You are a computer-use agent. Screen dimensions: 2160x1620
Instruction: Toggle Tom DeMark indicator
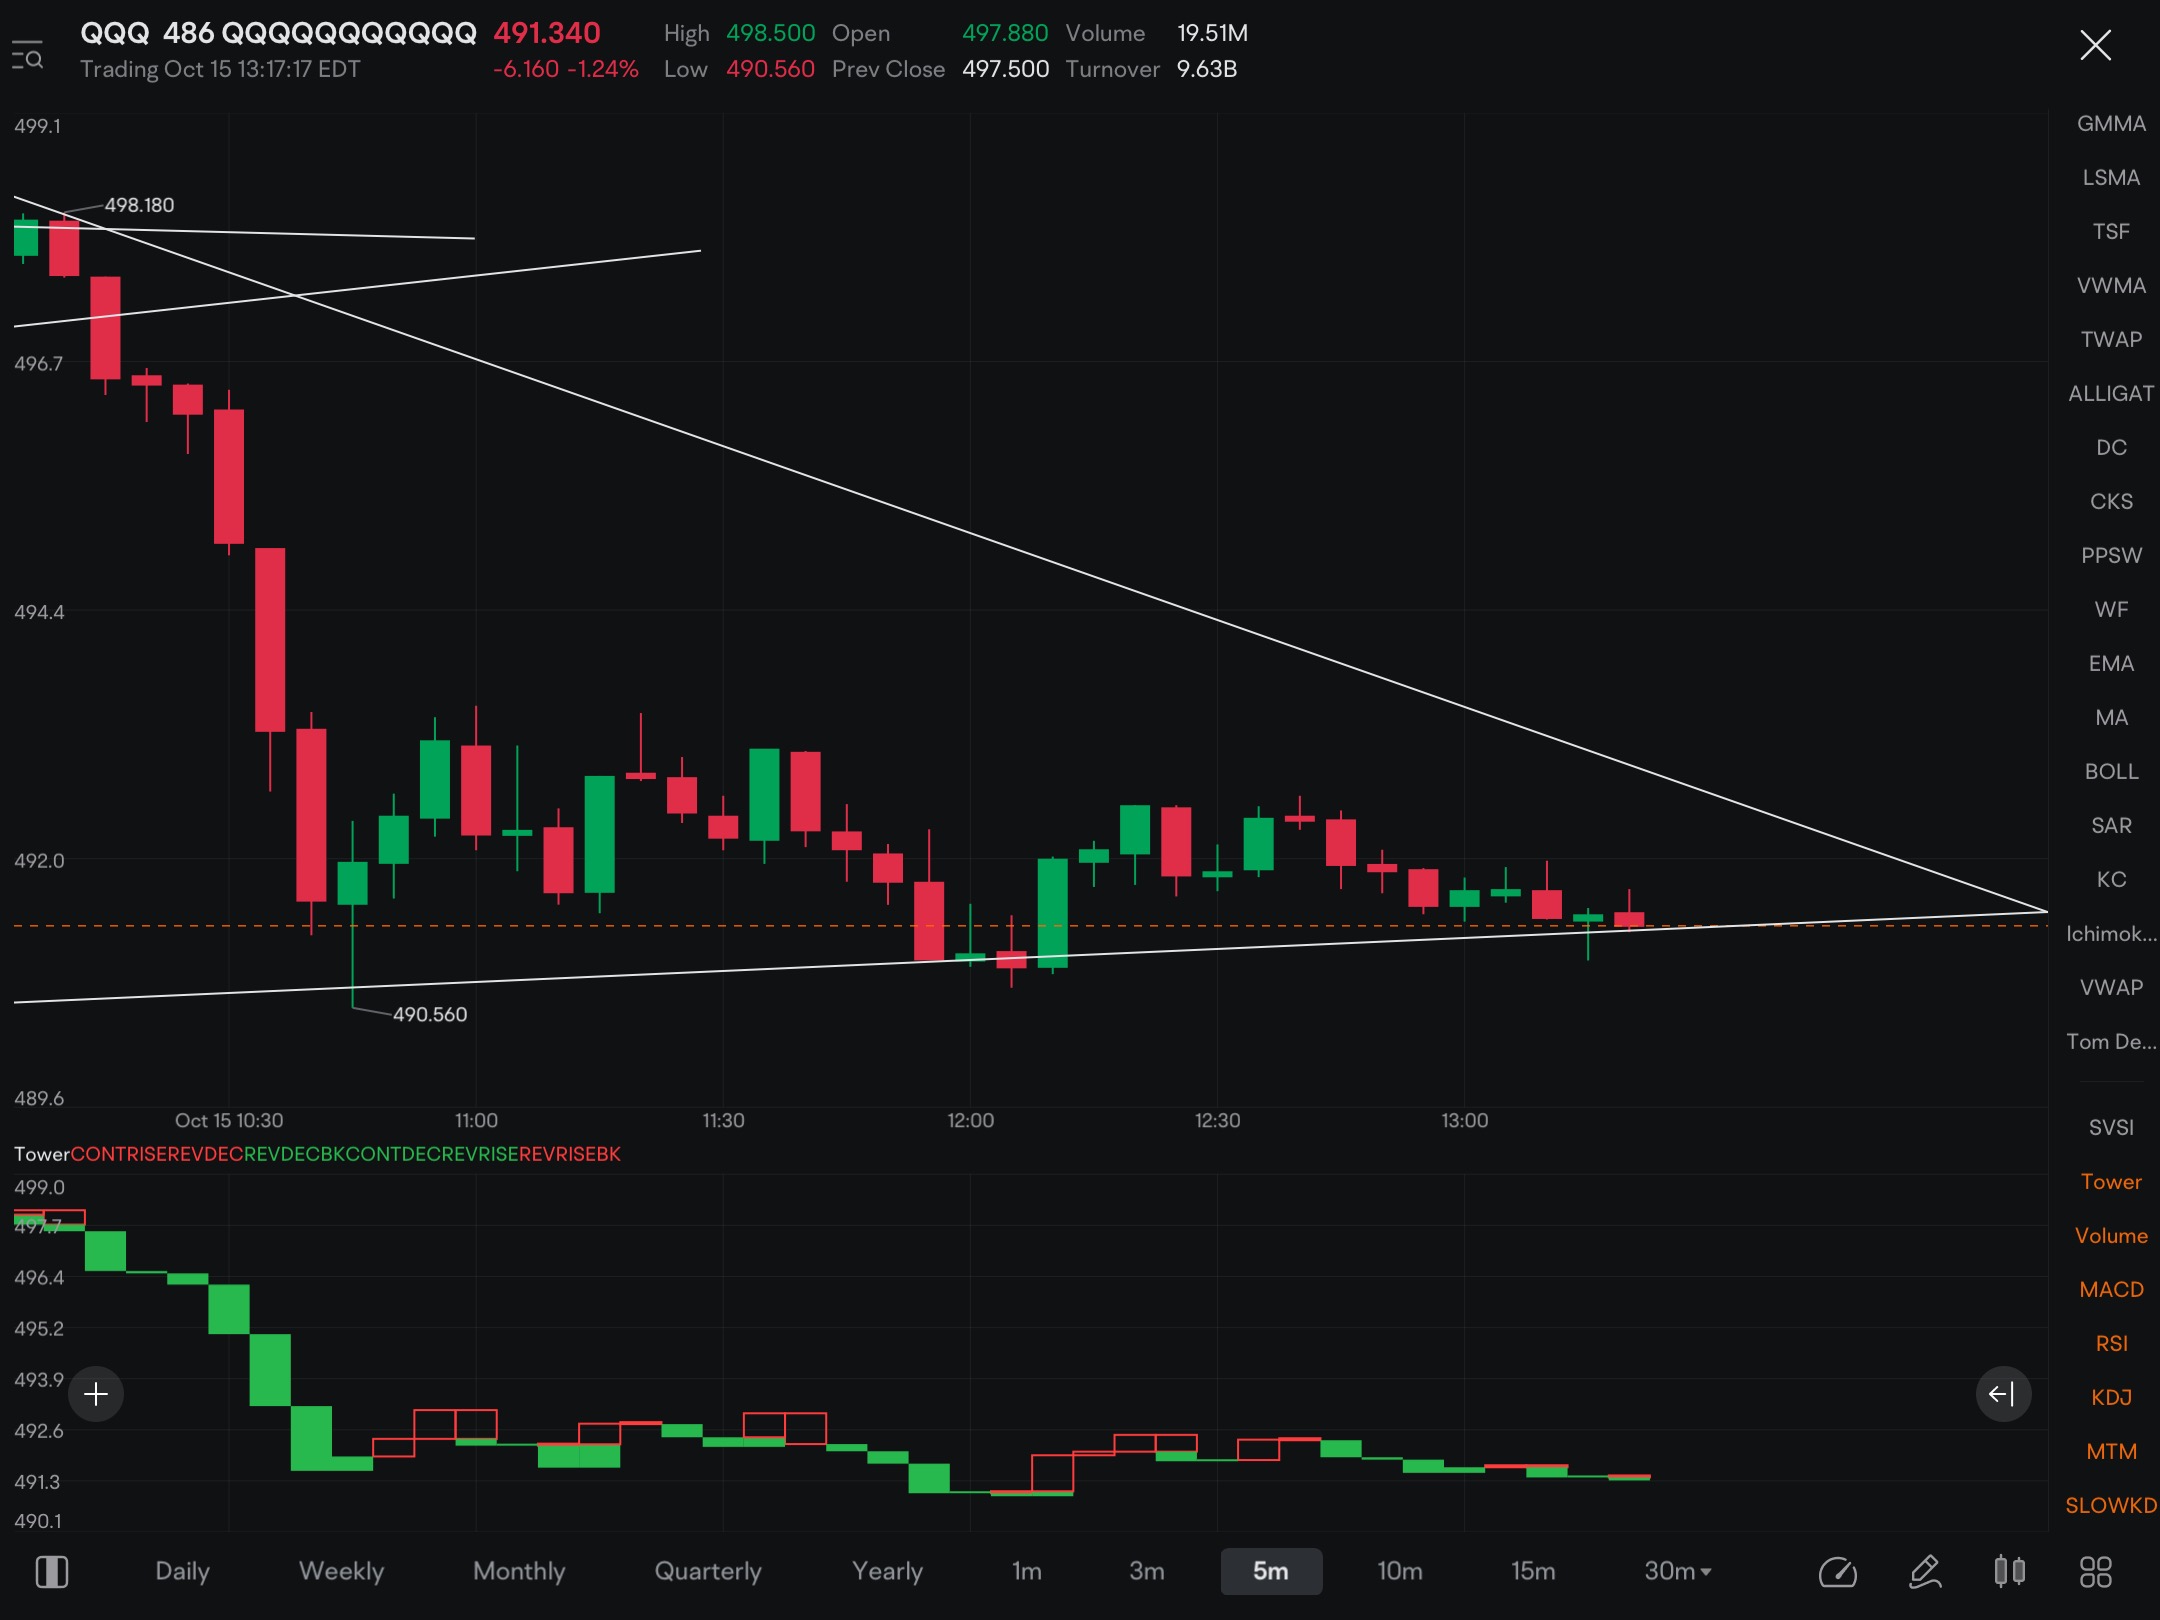coord(2111,1042)
